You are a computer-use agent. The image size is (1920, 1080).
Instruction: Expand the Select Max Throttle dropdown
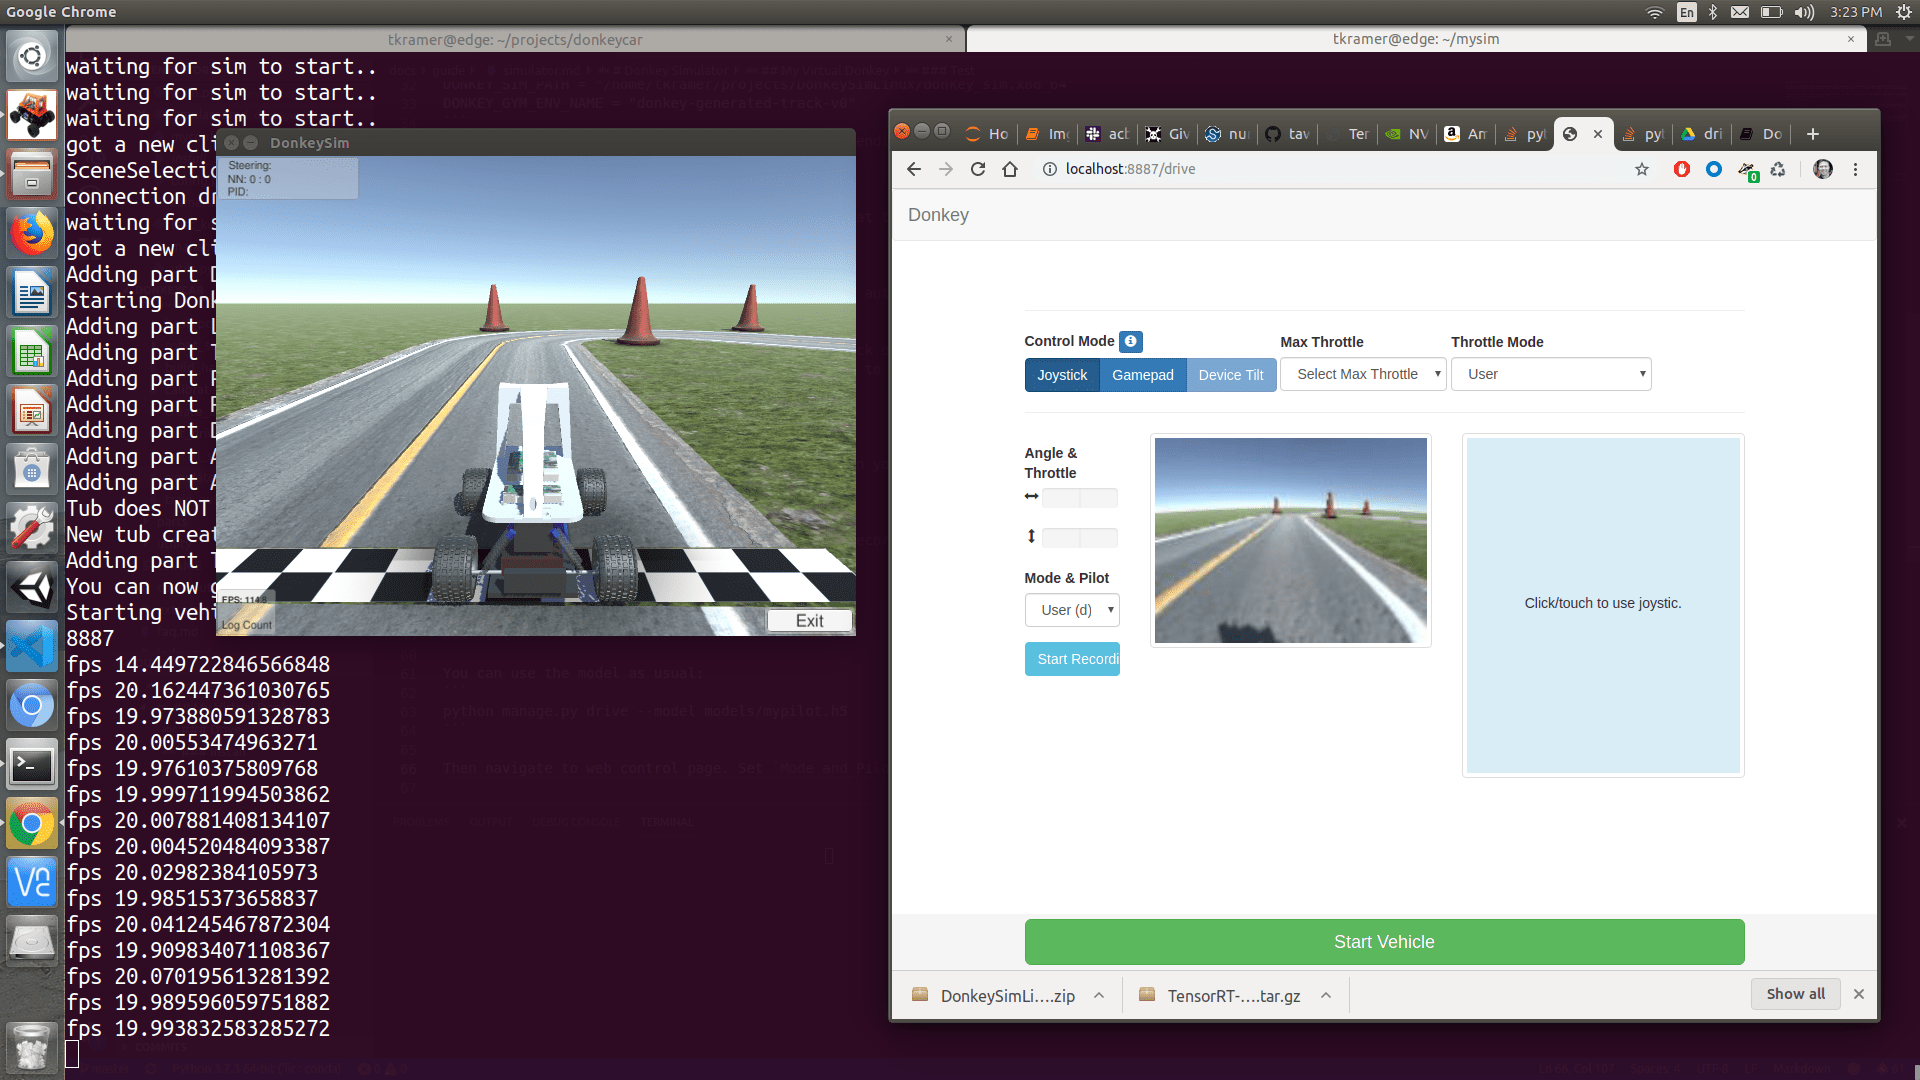pos(1362,373)
